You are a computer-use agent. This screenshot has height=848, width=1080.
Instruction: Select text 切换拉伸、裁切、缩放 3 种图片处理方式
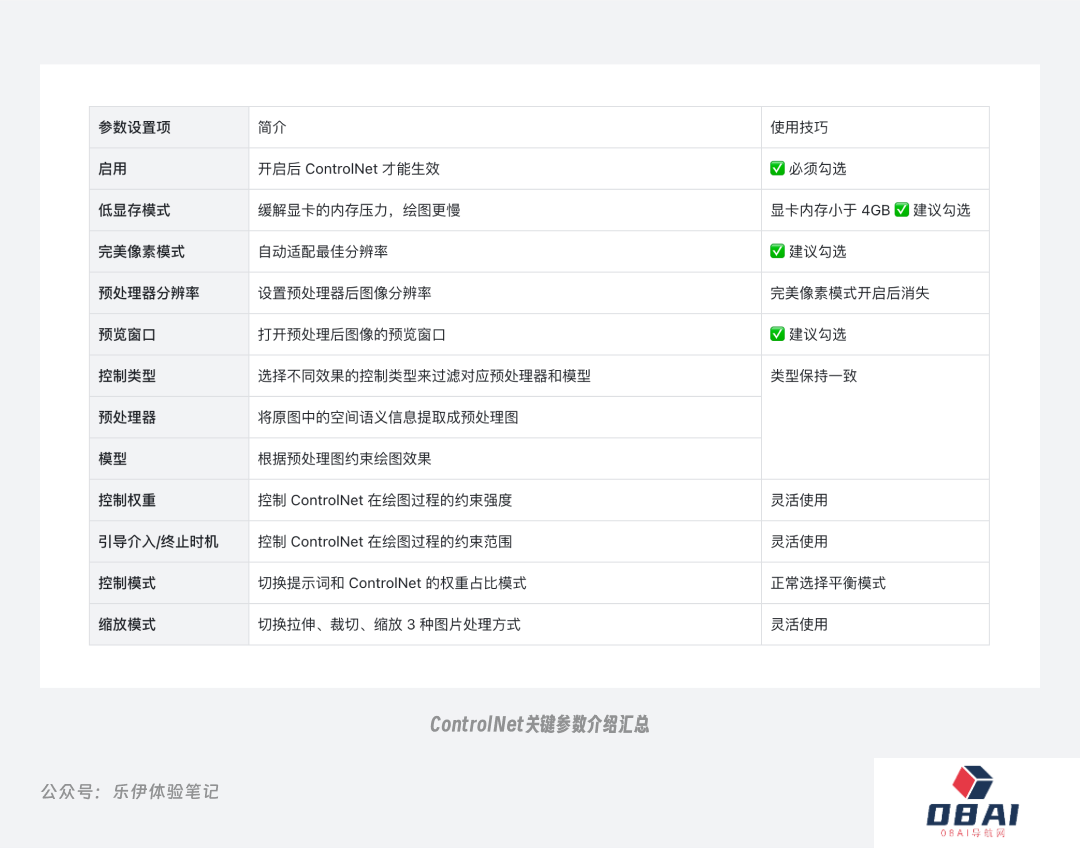coord(389,624)
